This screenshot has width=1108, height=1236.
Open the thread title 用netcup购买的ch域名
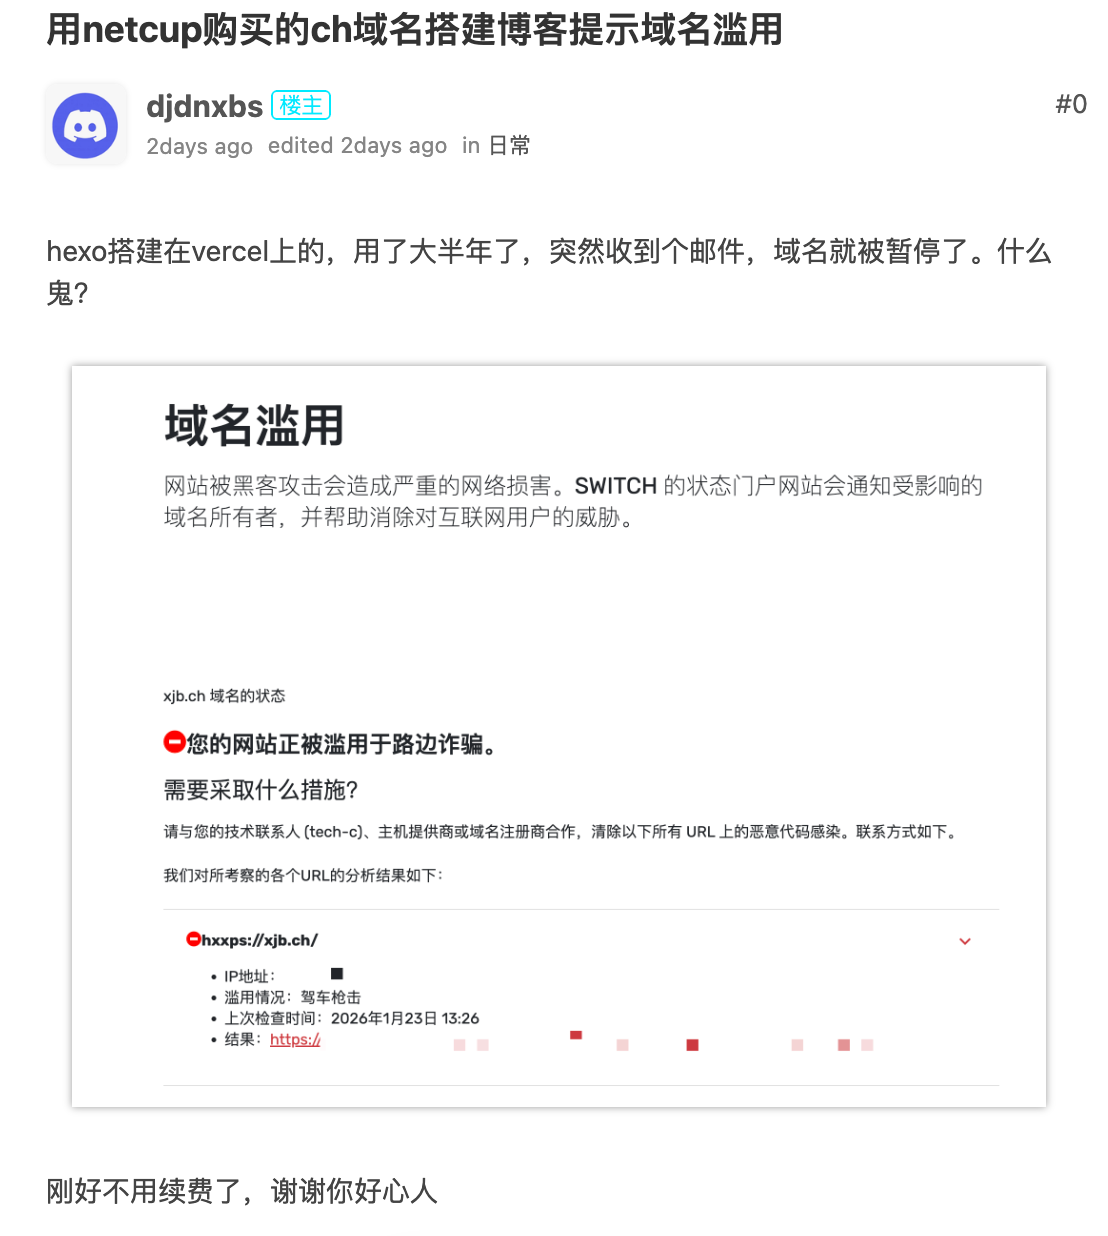coord(414,29)
